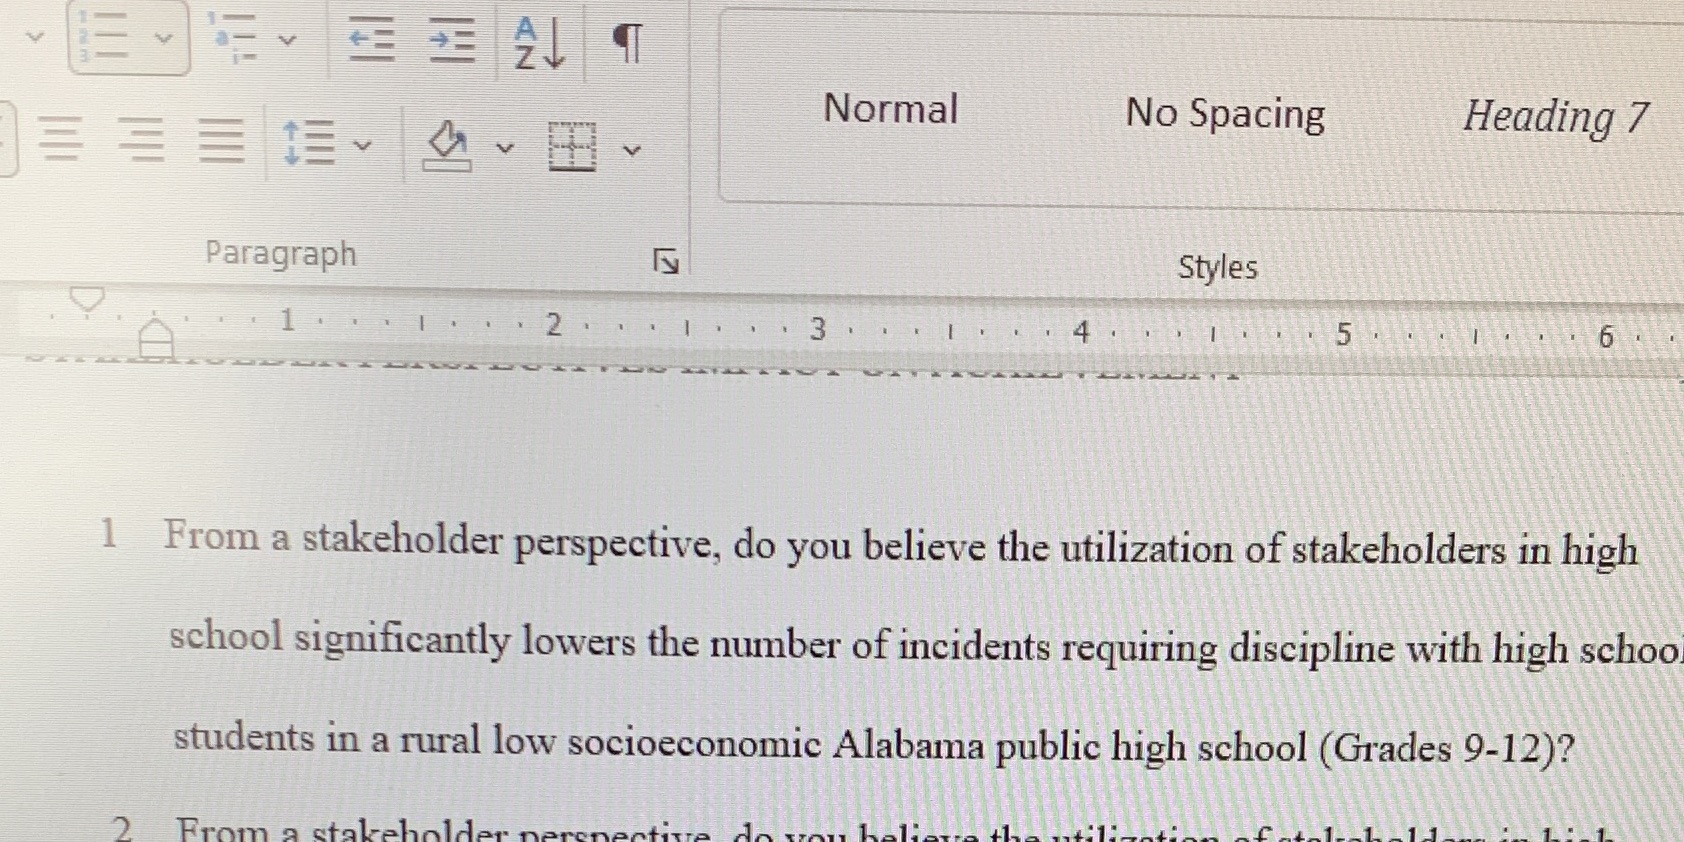
Task: Apply the Heading 7 style
Action: (x=1556, y=117)
